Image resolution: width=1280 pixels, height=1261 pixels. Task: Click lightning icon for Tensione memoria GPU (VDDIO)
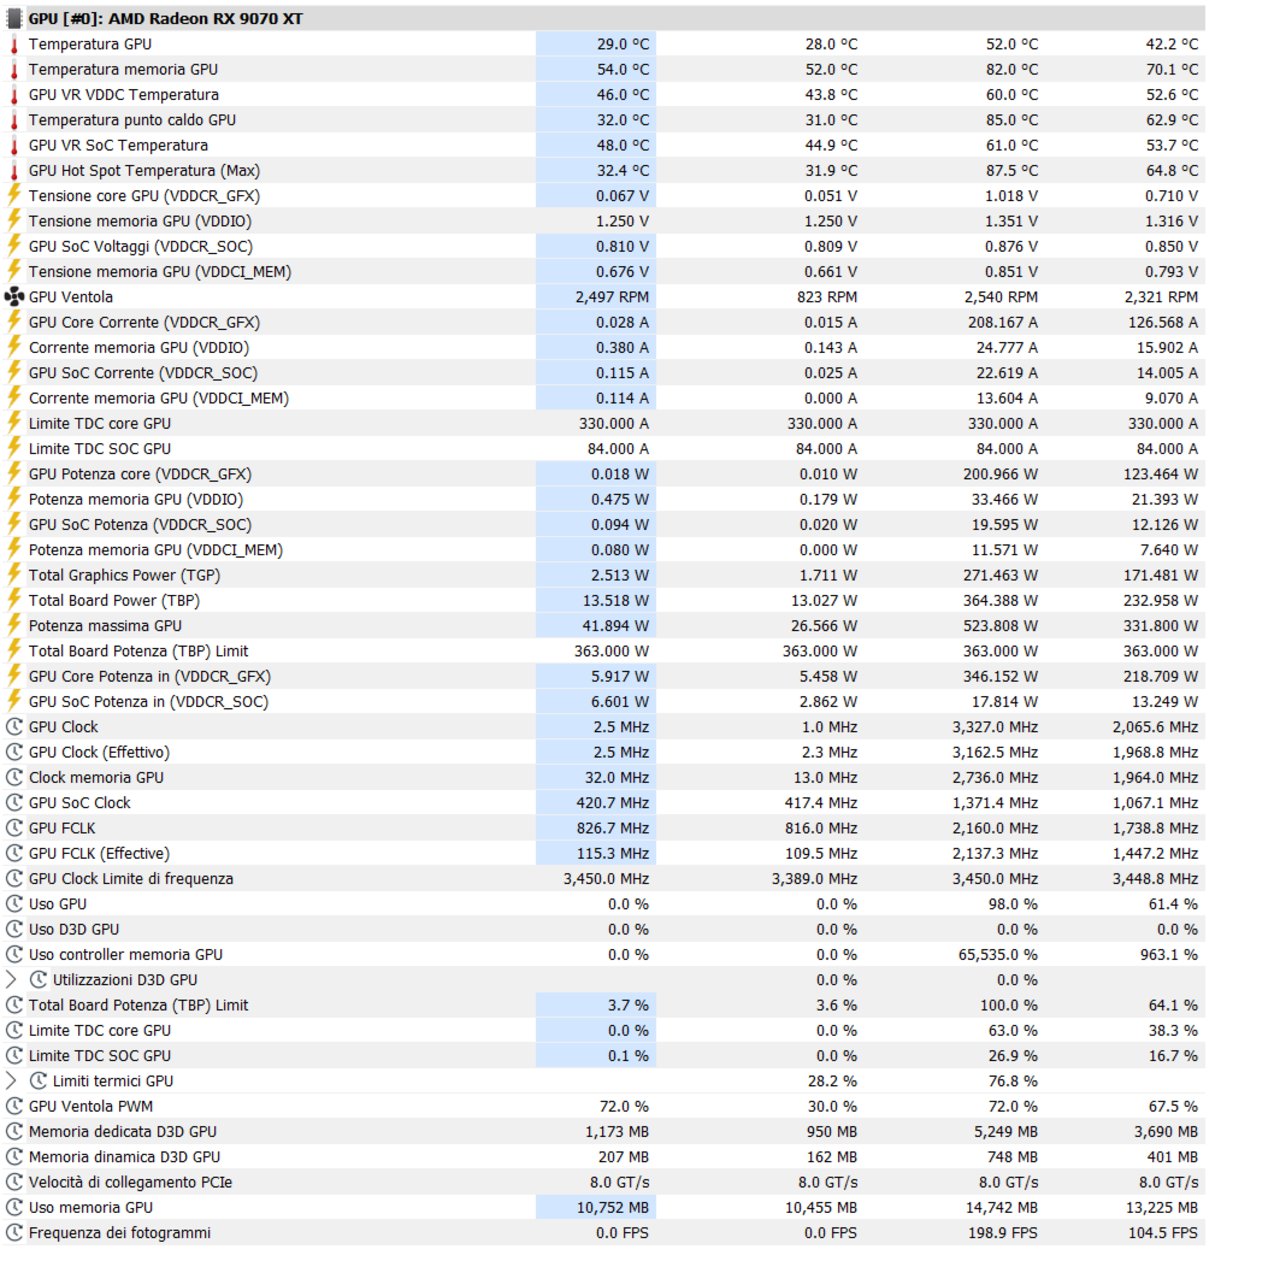pos(14,220)
